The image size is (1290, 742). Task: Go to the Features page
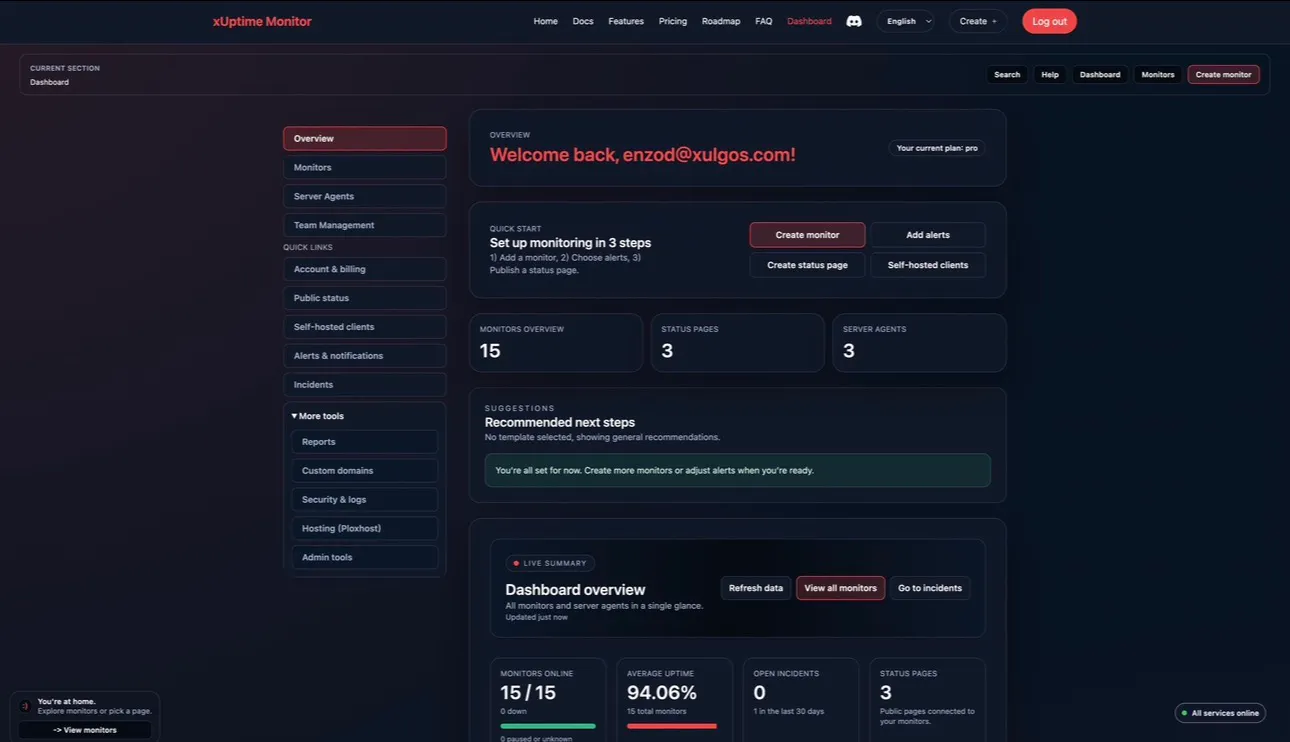[626, 21]
